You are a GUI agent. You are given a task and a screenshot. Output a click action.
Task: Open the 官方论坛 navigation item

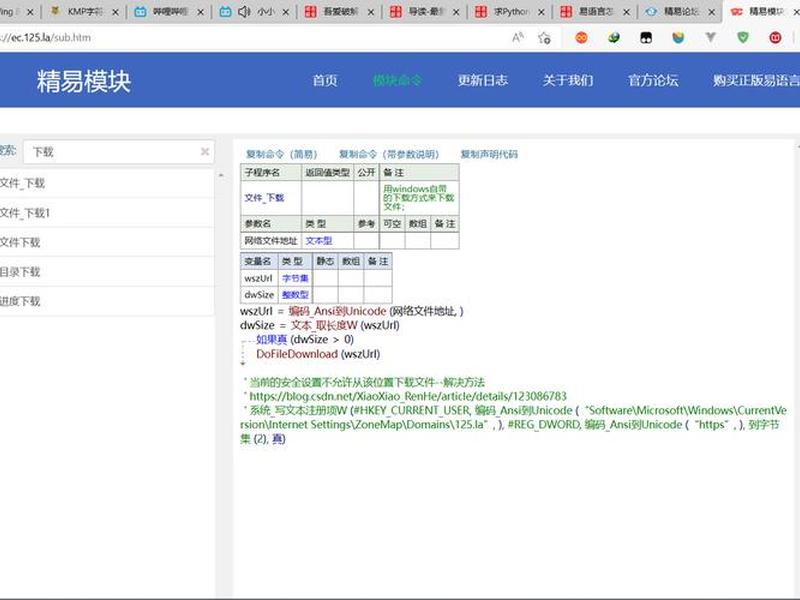653,80
